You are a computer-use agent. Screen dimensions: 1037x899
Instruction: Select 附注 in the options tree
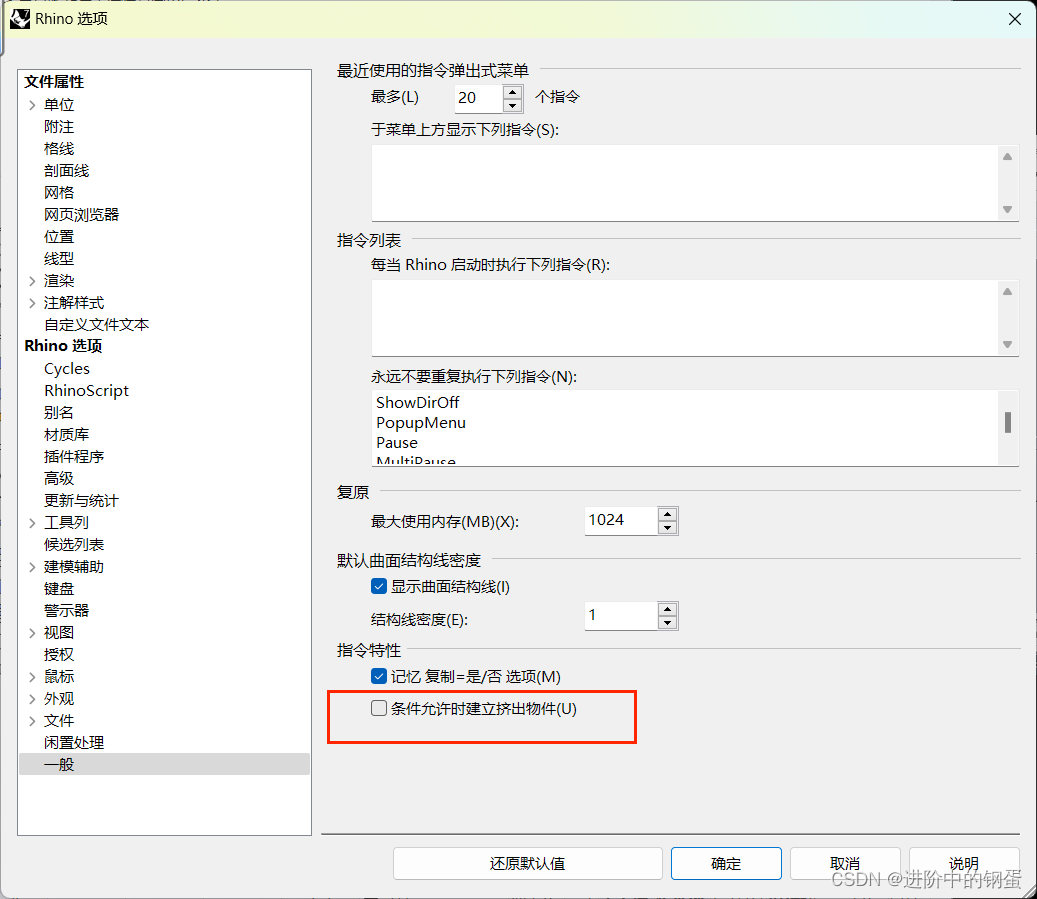pyautogui.click(x=59, y=126)
